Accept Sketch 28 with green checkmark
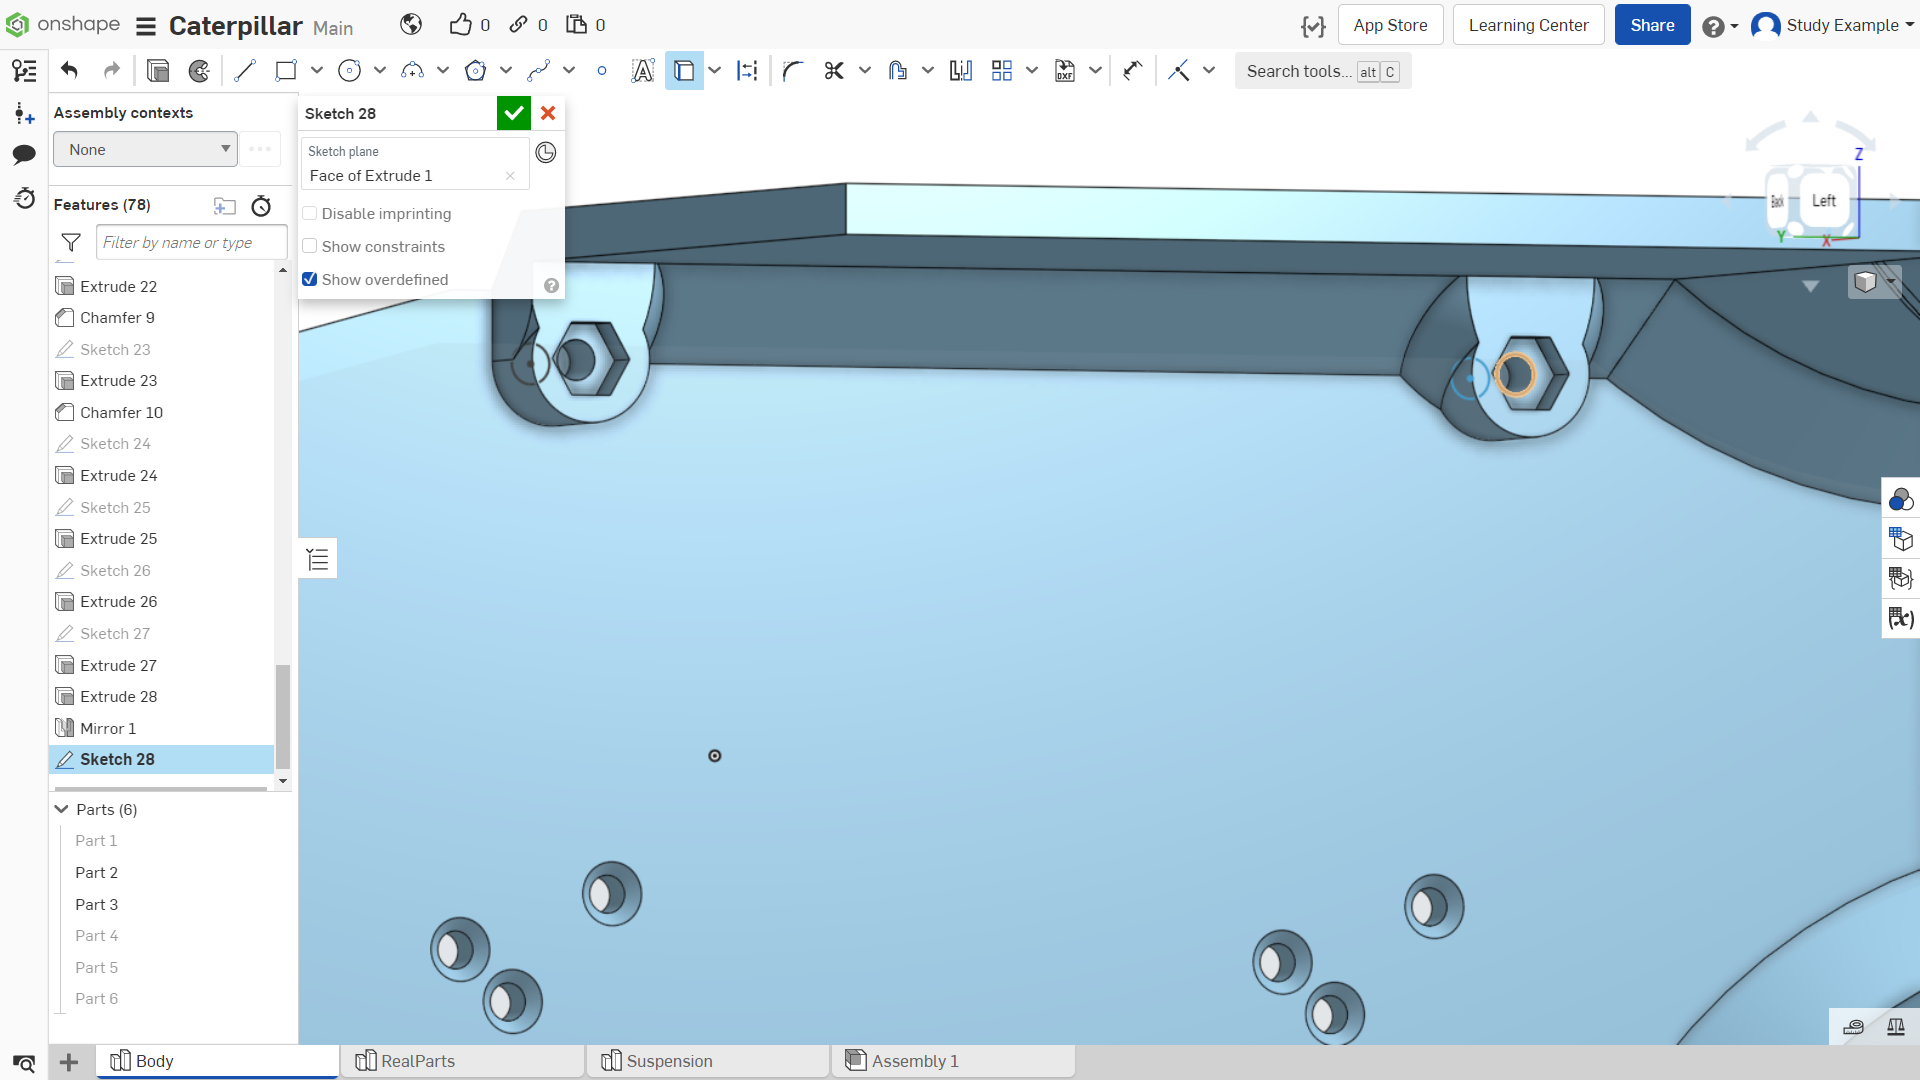 tap(514, 113)
